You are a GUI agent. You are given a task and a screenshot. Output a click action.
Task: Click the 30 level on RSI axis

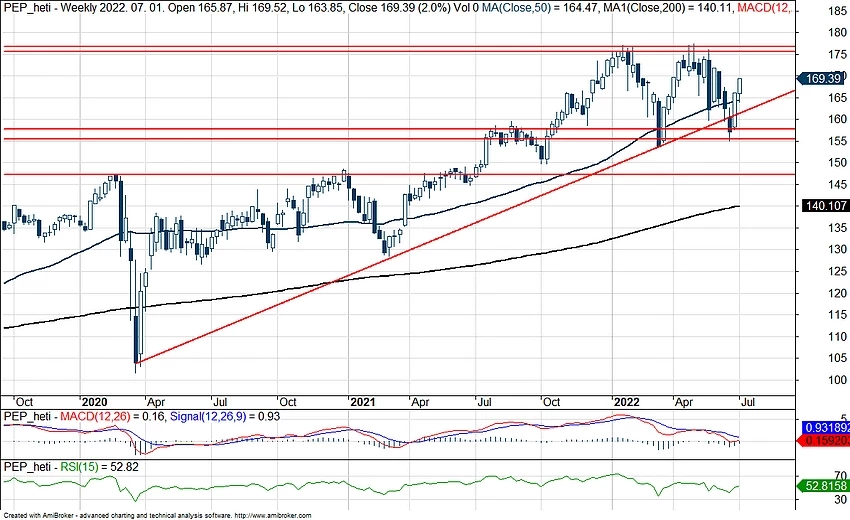point(841,499)
